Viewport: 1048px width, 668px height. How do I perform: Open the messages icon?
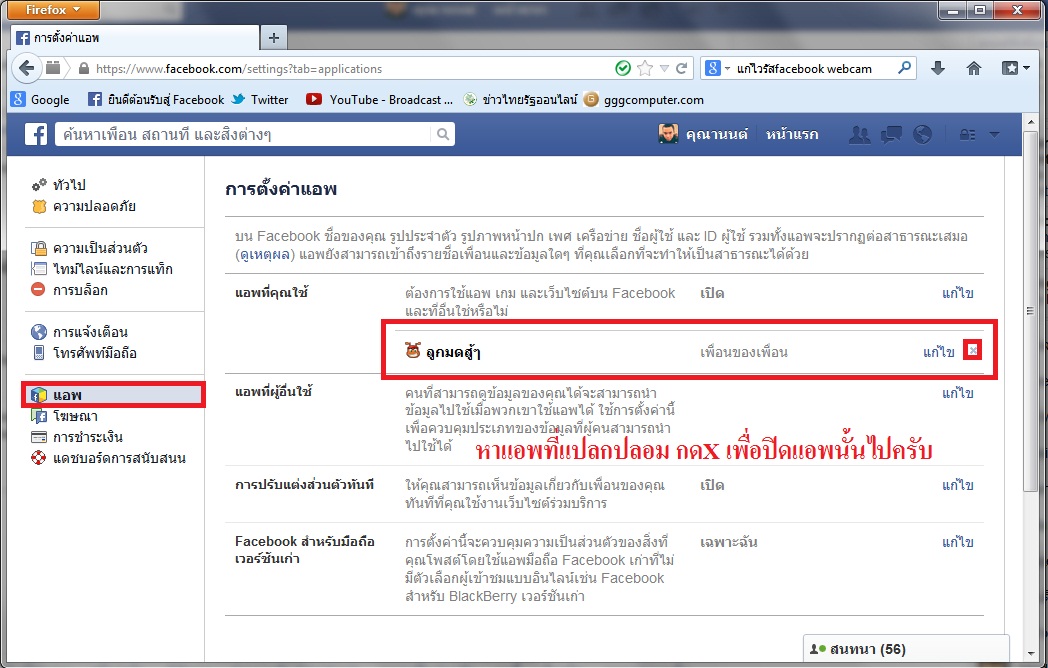(891, 134)
